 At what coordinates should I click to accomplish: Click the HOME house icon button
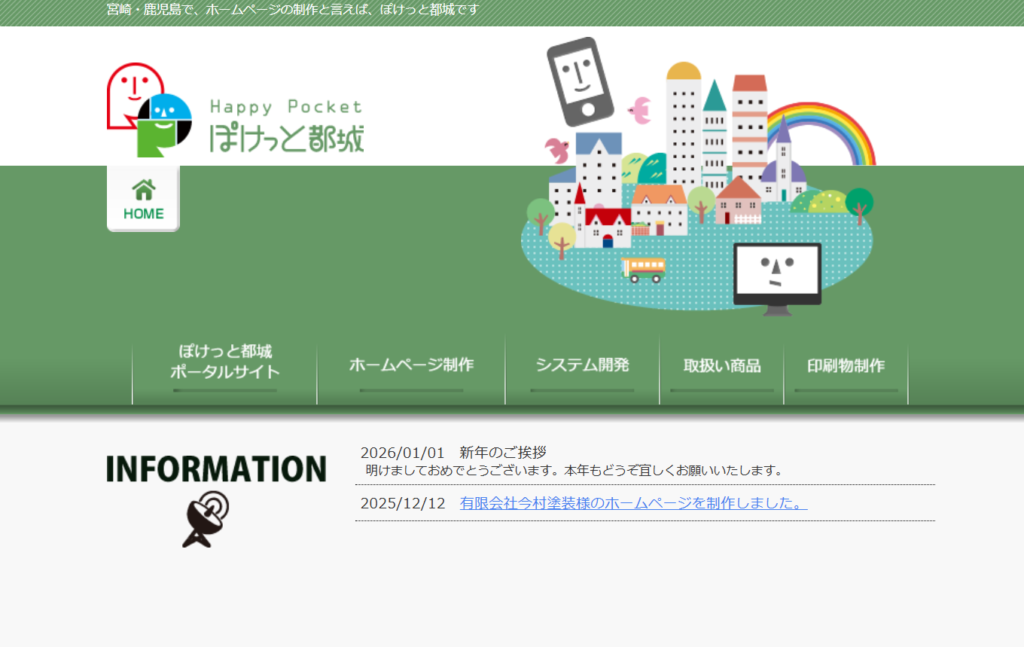click(143, 199)
